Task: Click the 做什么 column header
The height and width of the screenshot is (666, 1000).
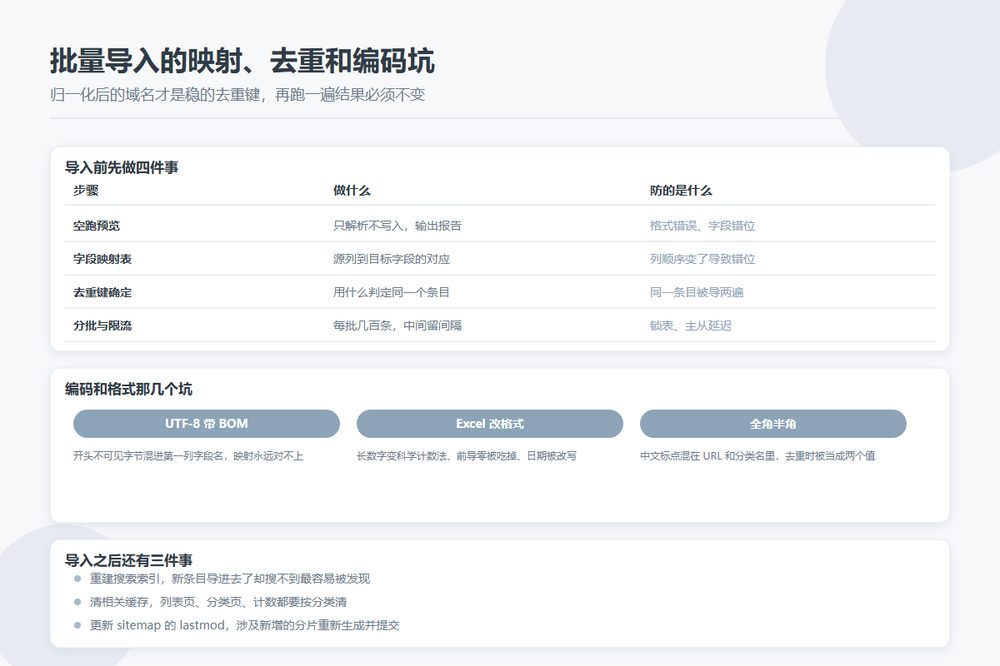Action: point(351,190)
